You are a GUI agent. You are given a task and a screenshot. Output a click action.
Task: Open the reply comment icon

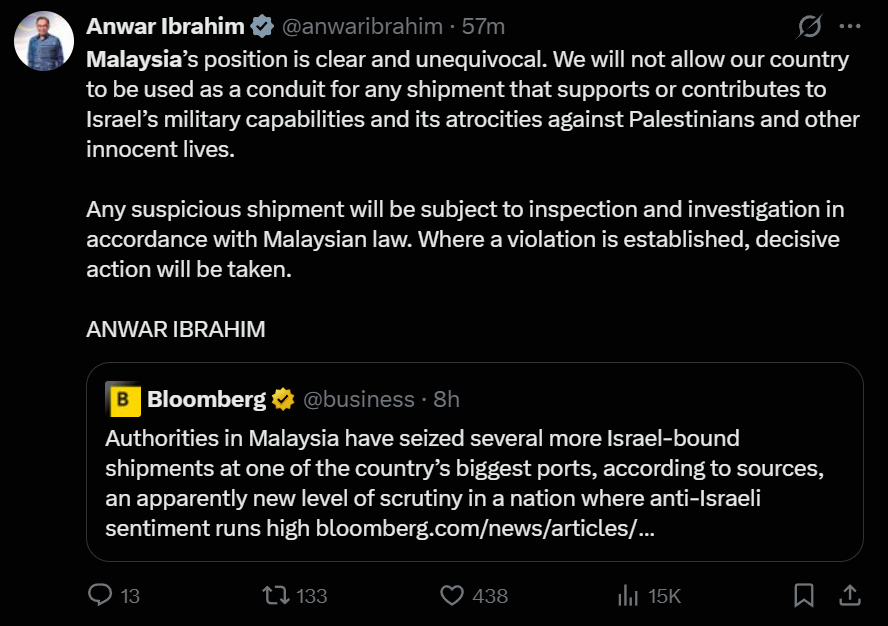coord(101,595)
